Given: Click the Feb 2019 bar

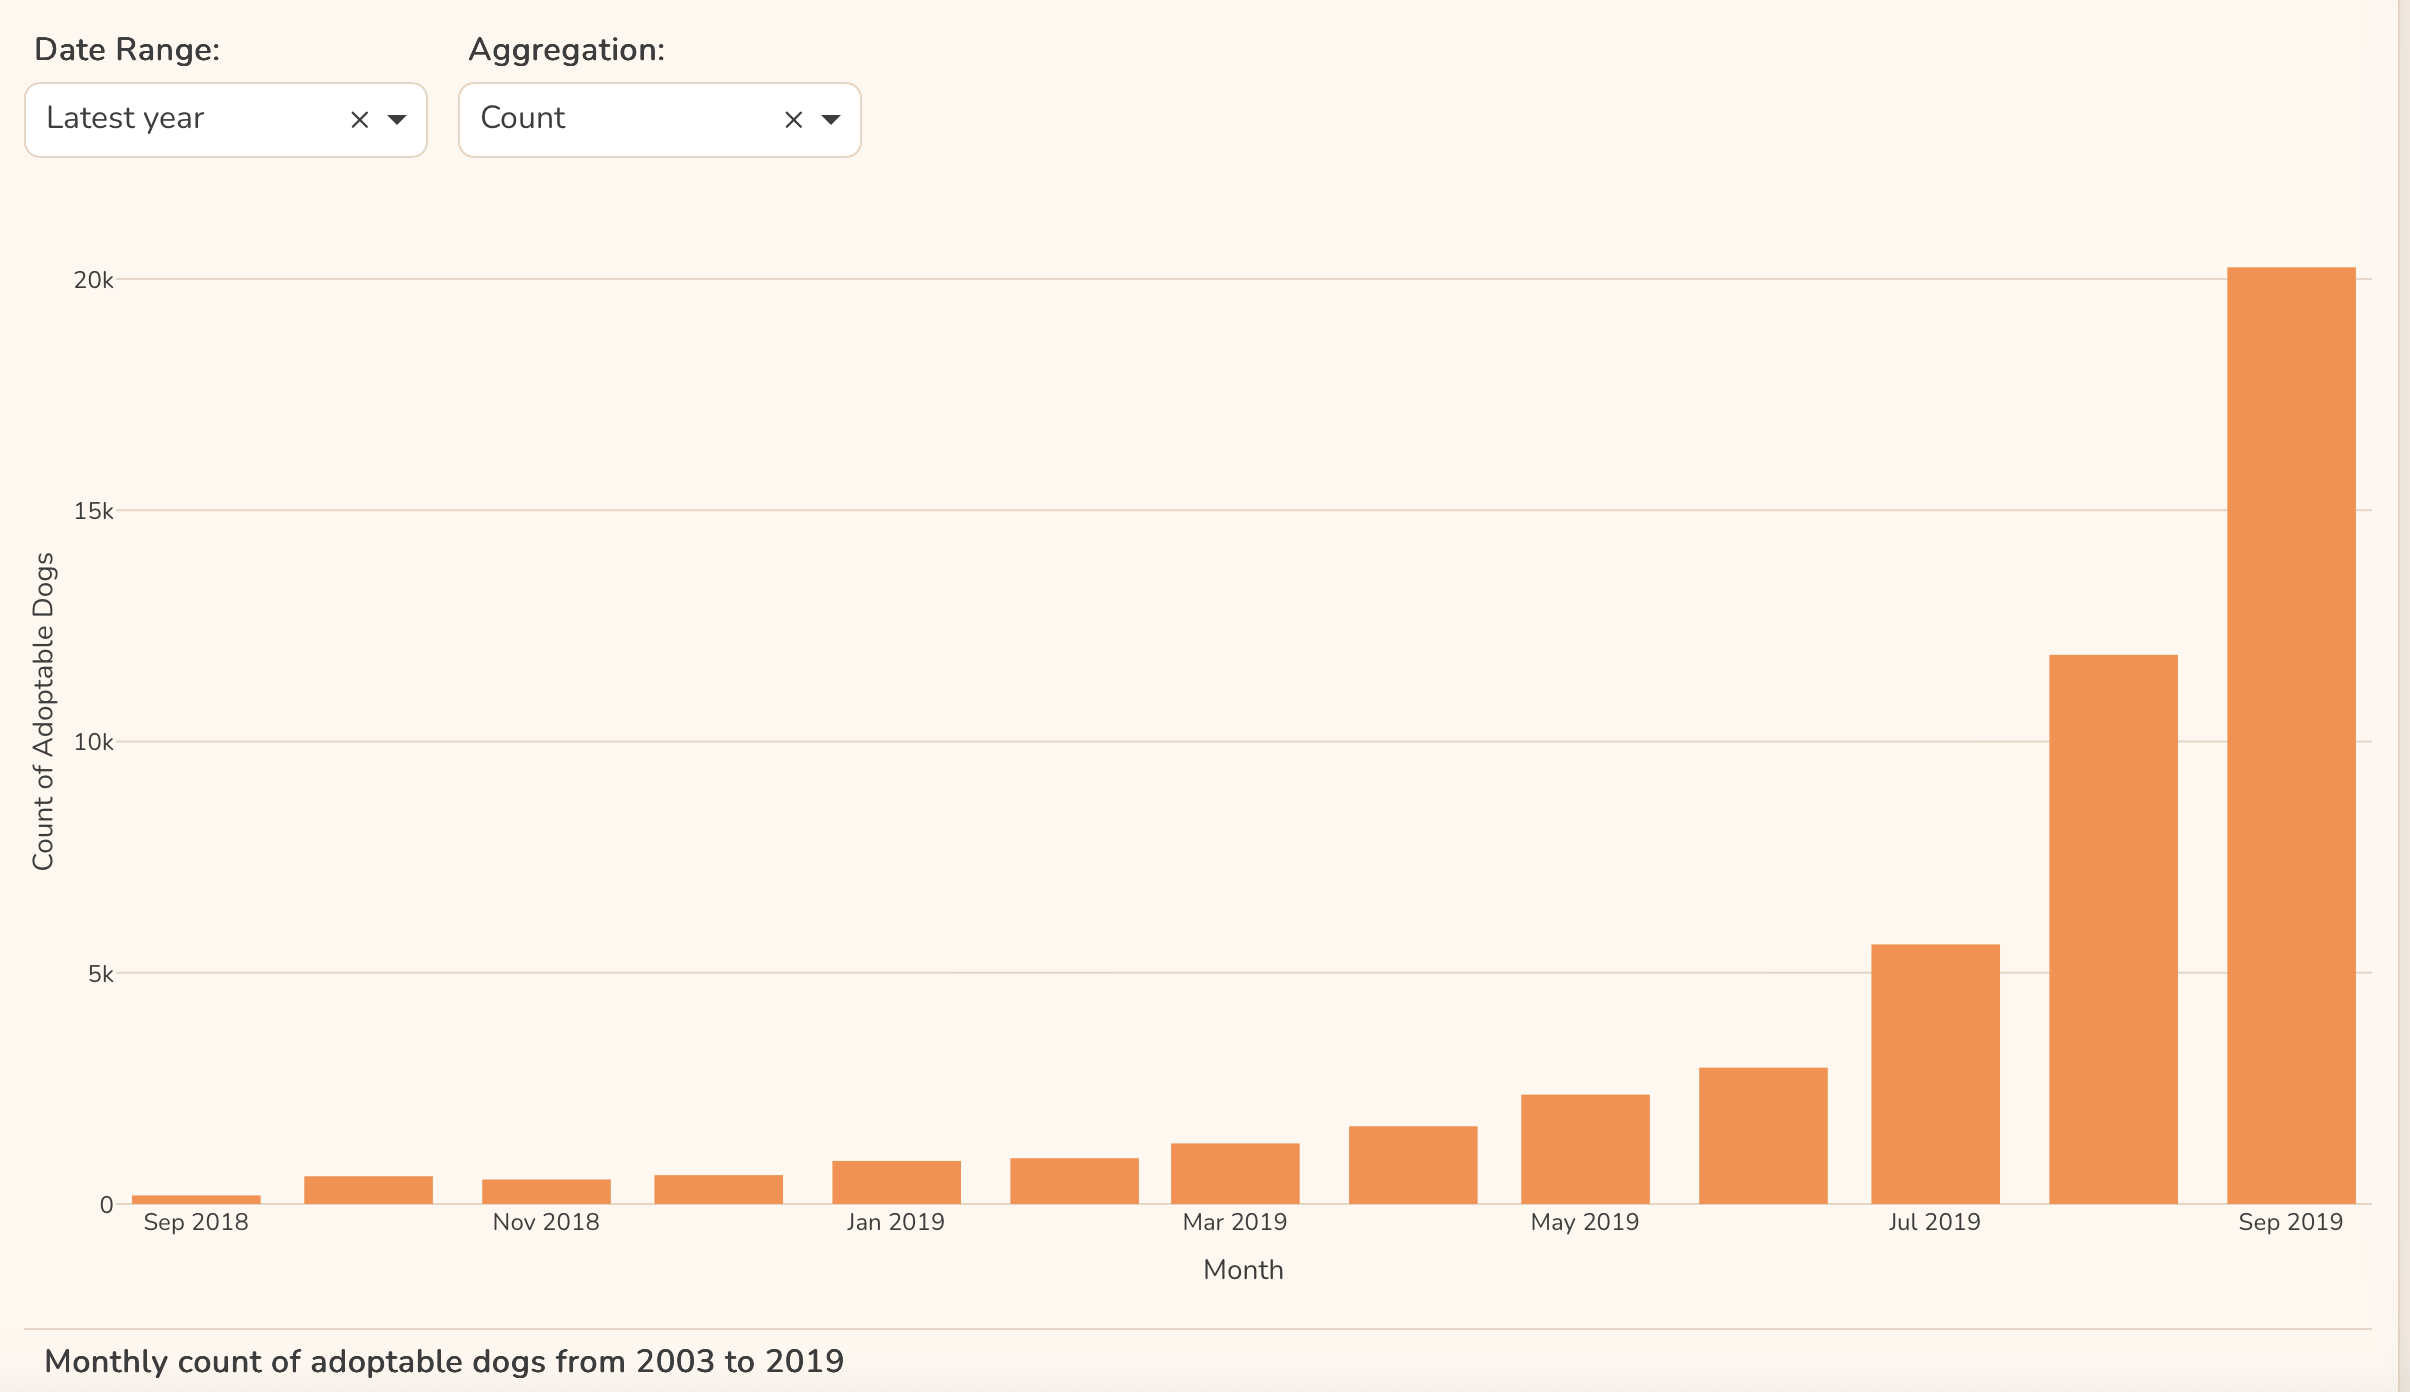Looking at the screenshot, I should pos(1074,1181).
